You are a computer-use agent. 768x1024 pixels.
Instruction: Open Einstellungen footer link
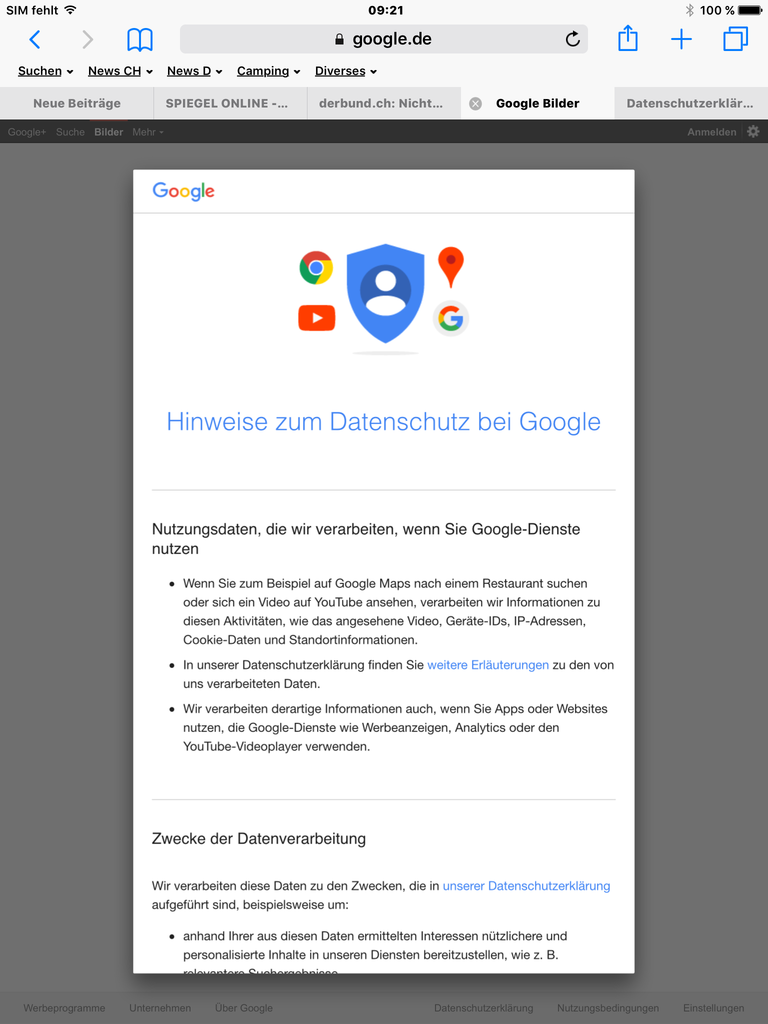point(713,1008)
